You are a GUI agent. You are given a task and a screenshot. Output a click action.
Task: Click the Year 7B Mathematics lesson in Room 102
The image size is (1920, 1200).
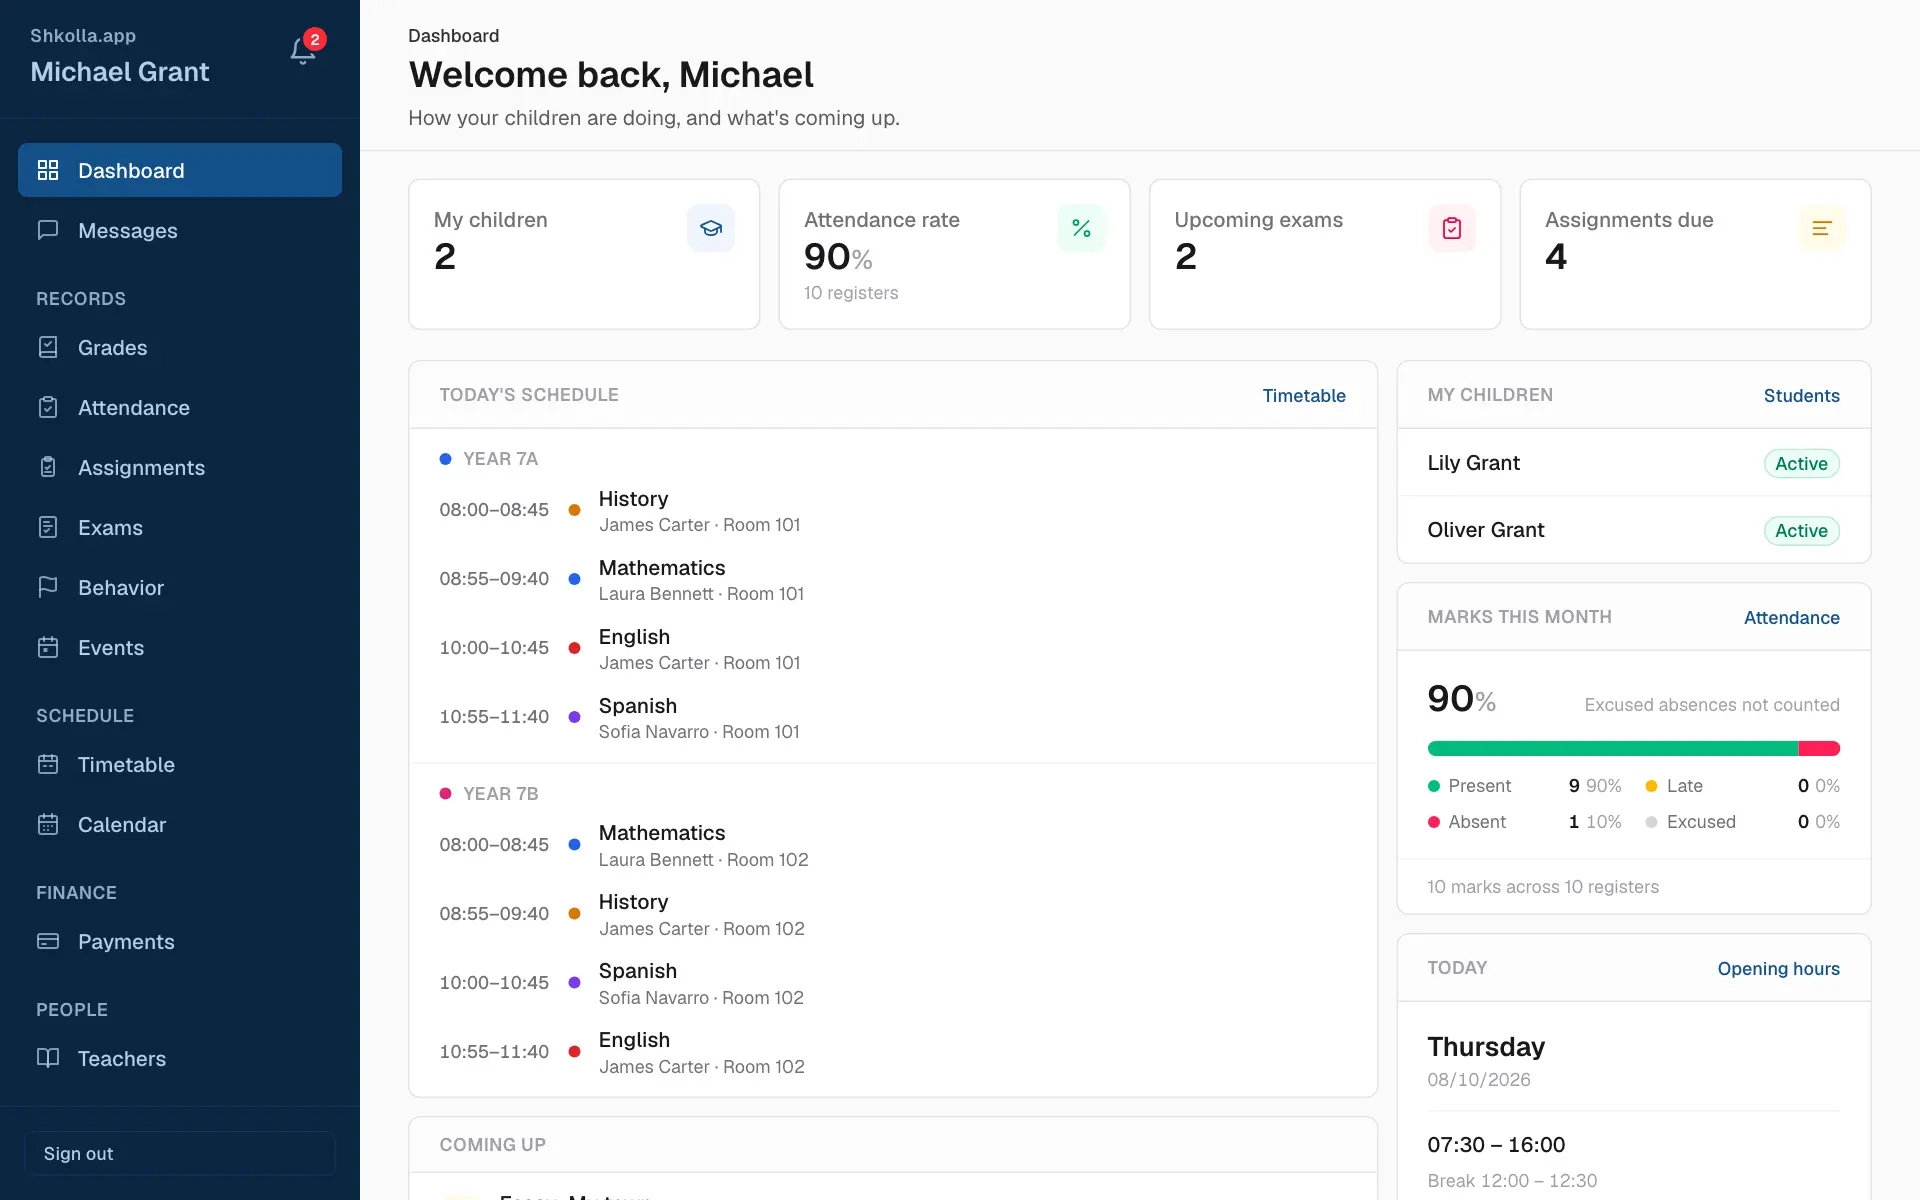click(x=892, y=845)
